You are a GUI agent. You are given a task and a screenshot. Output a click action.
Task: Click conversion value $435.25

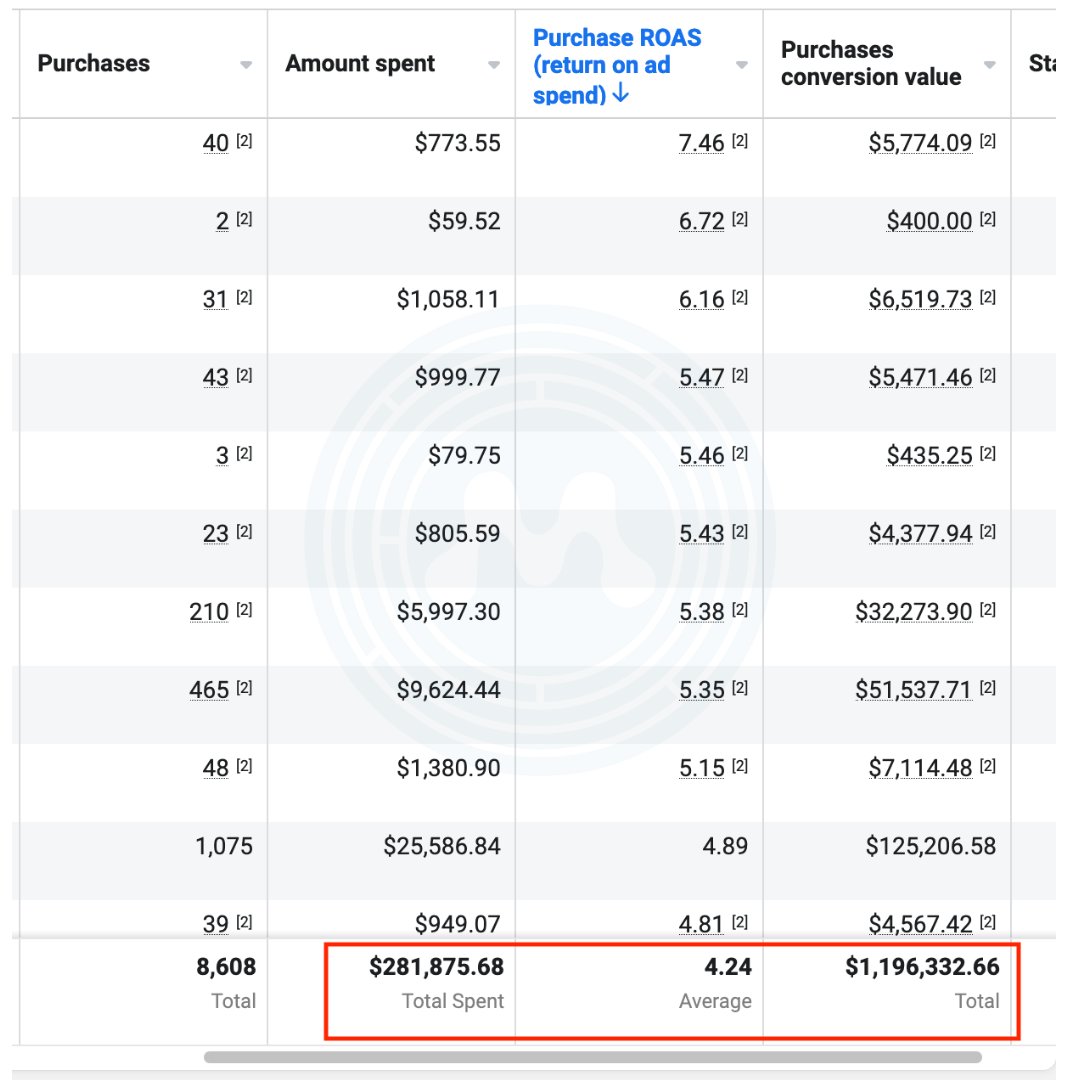click(x=929, y=455)
